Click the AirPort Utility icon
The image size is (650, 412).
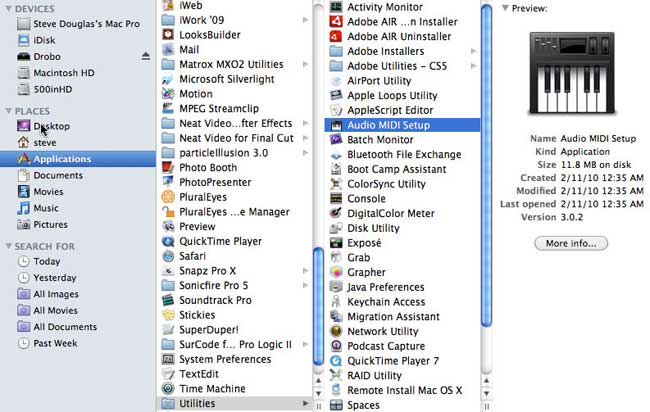pyautogui.click(x=336, y=81)
